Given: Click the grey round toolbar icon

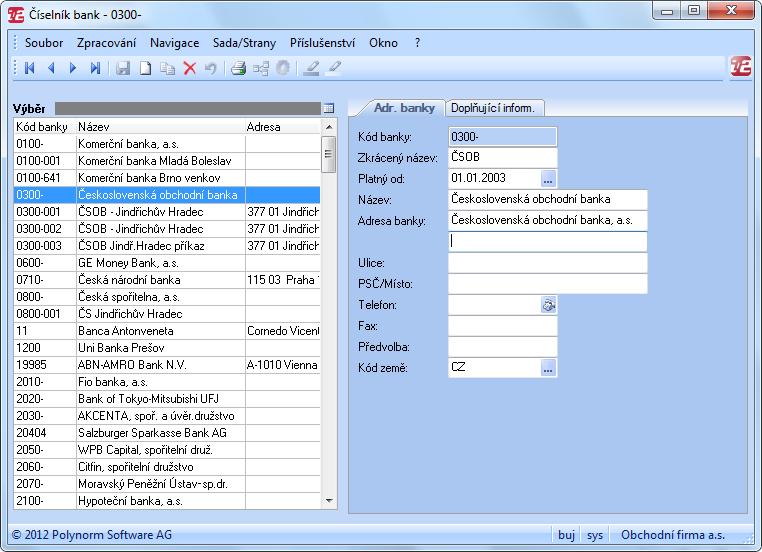Looking at the screenshot, I should click(283, 68).
